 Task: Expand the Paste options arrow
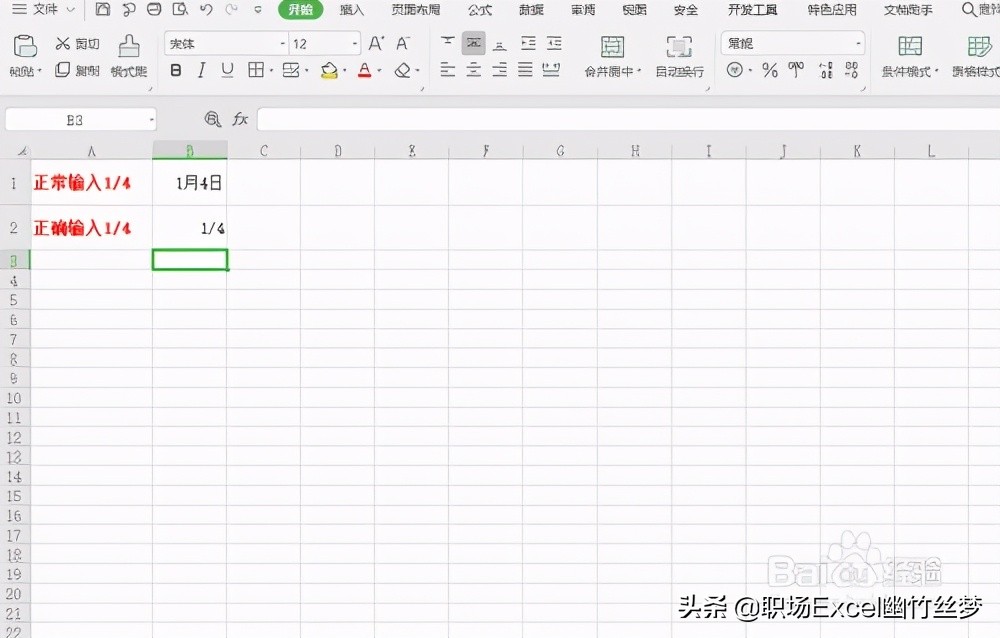tap(40, 71)
